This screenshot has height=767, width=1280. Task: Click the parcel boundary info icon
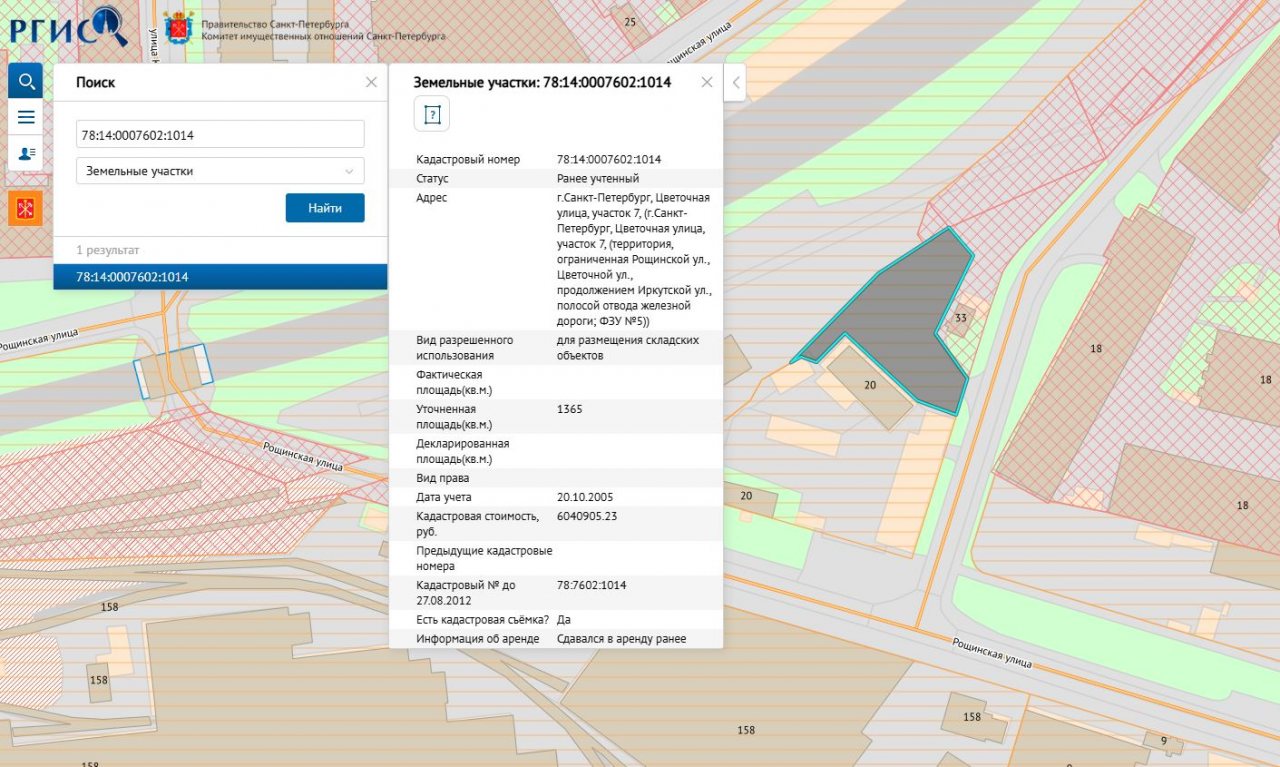(432, 115)
